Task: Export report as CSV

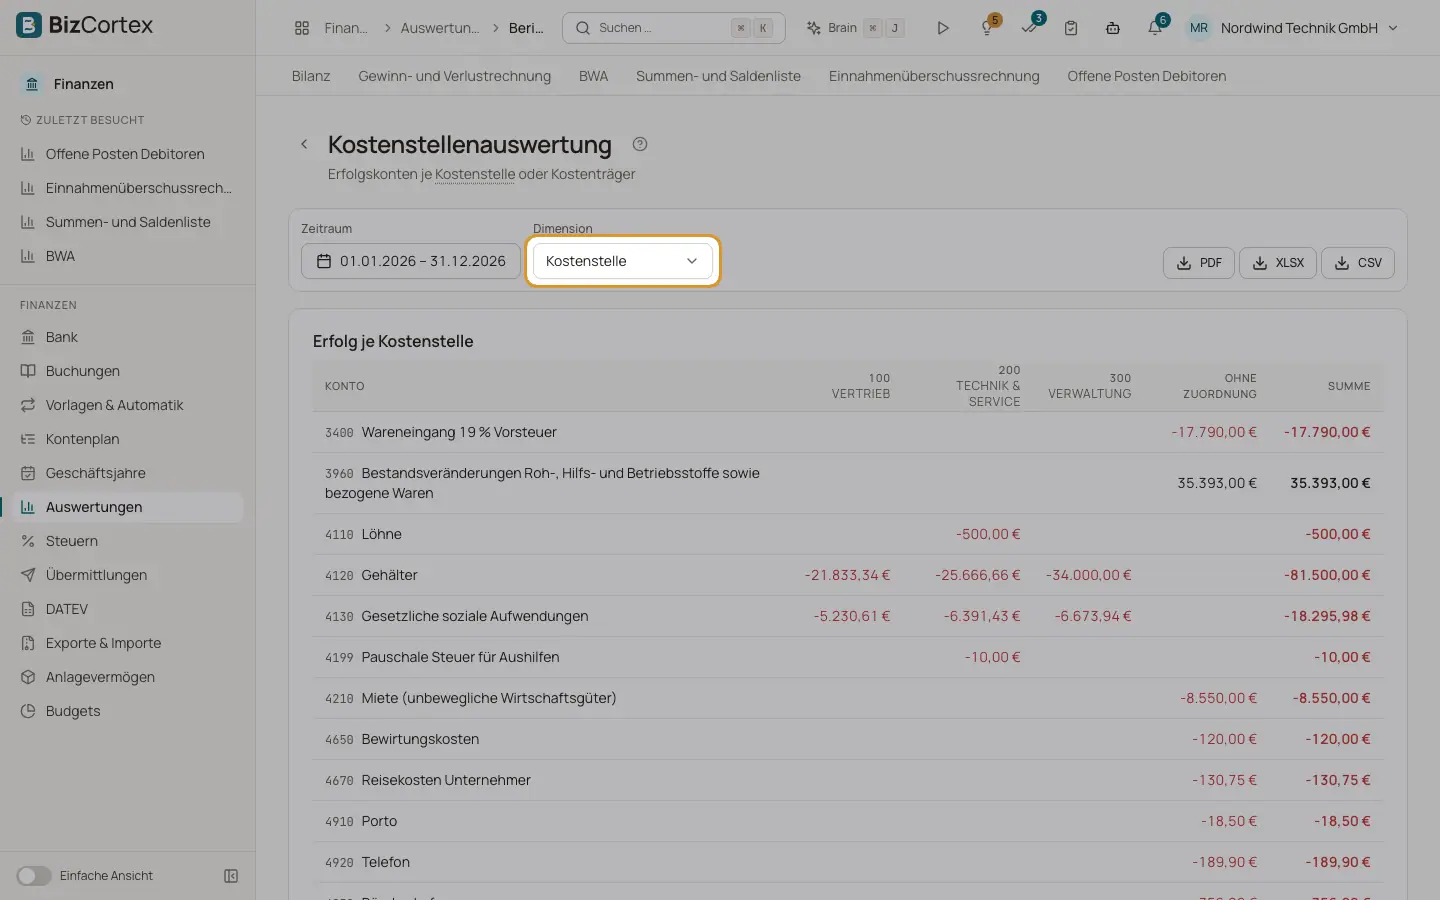Action: (x=1358, y=263)
